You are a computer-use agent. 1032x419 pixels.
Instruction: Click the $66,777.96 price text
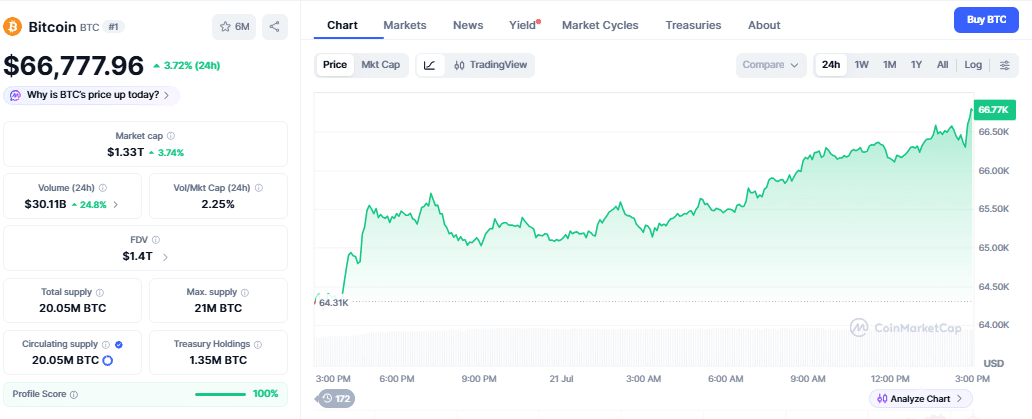(x=74, y=66)
